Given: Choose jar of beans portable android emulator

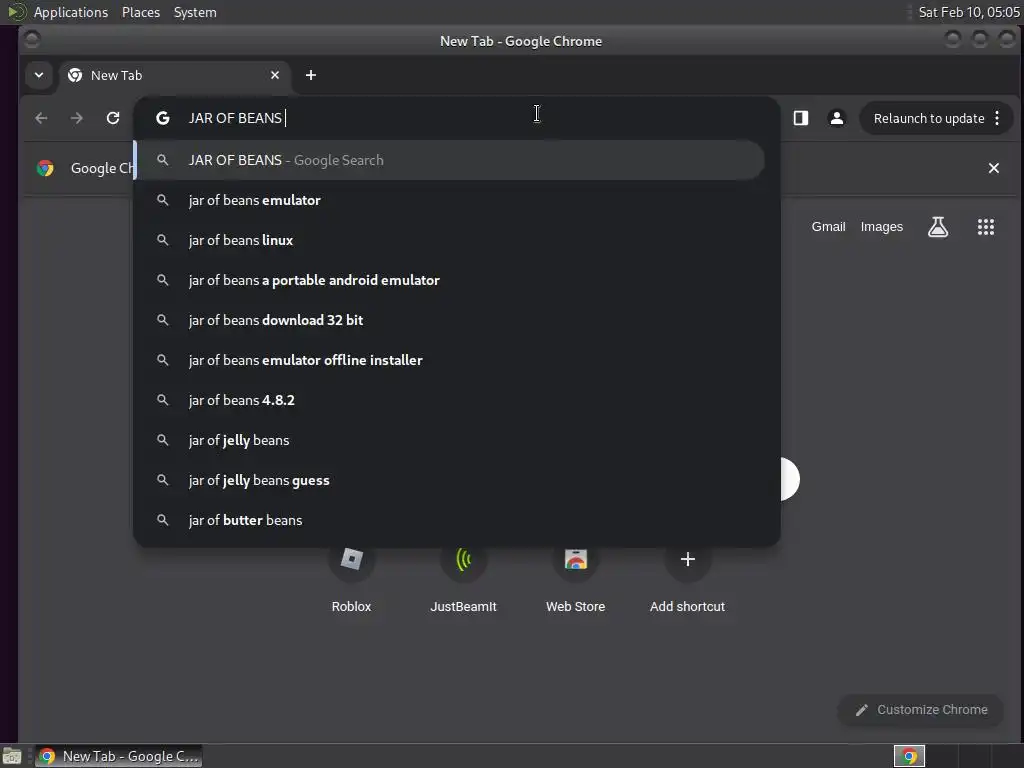Looking at the screenshot, I should tap(449, 280).
